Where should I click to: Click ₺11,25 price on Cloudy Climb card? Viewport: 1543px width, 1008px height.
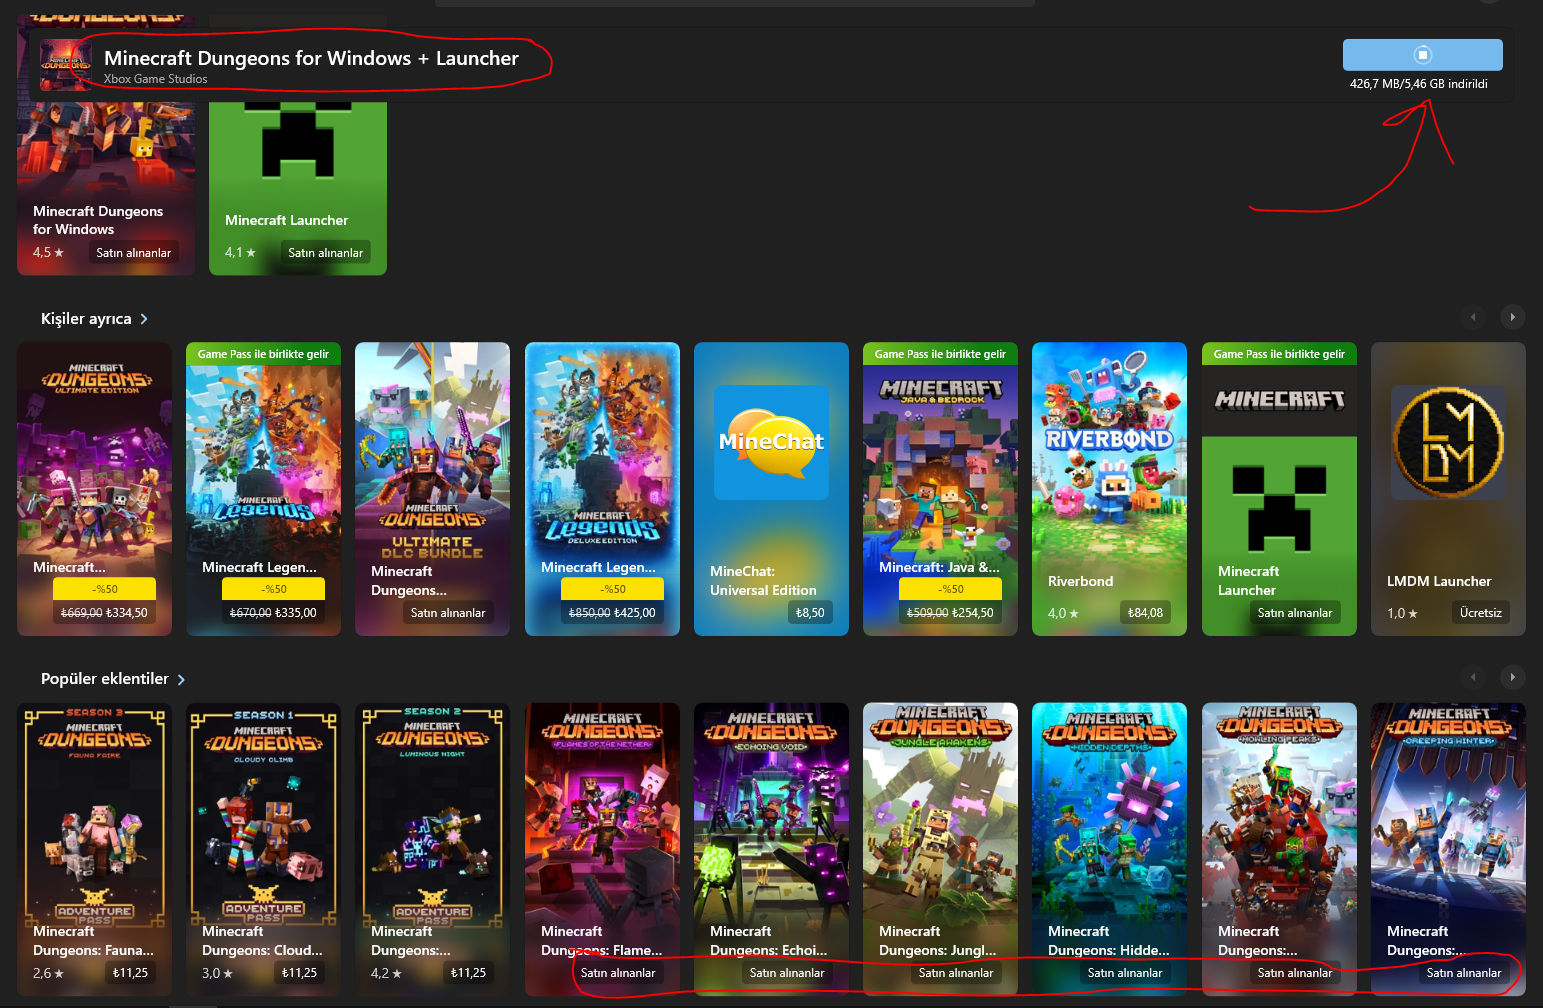(x=299, y=973)
